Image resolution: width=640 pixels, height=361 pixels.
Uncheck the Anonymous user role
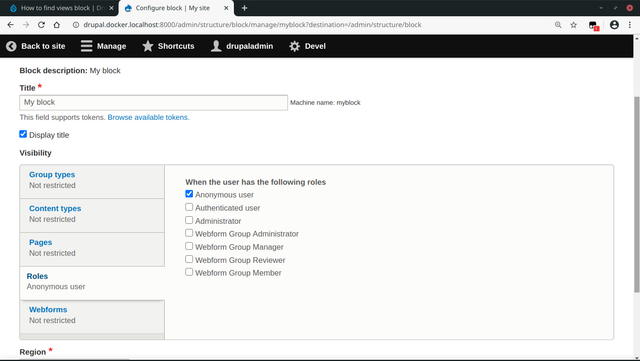[x=189, y=194]
